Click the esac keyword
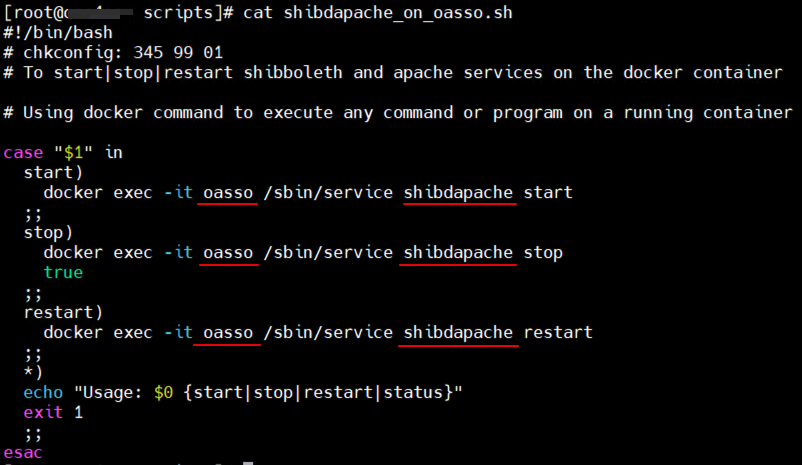This screenshot has height=465, width=802. click(x=23, y=452)
